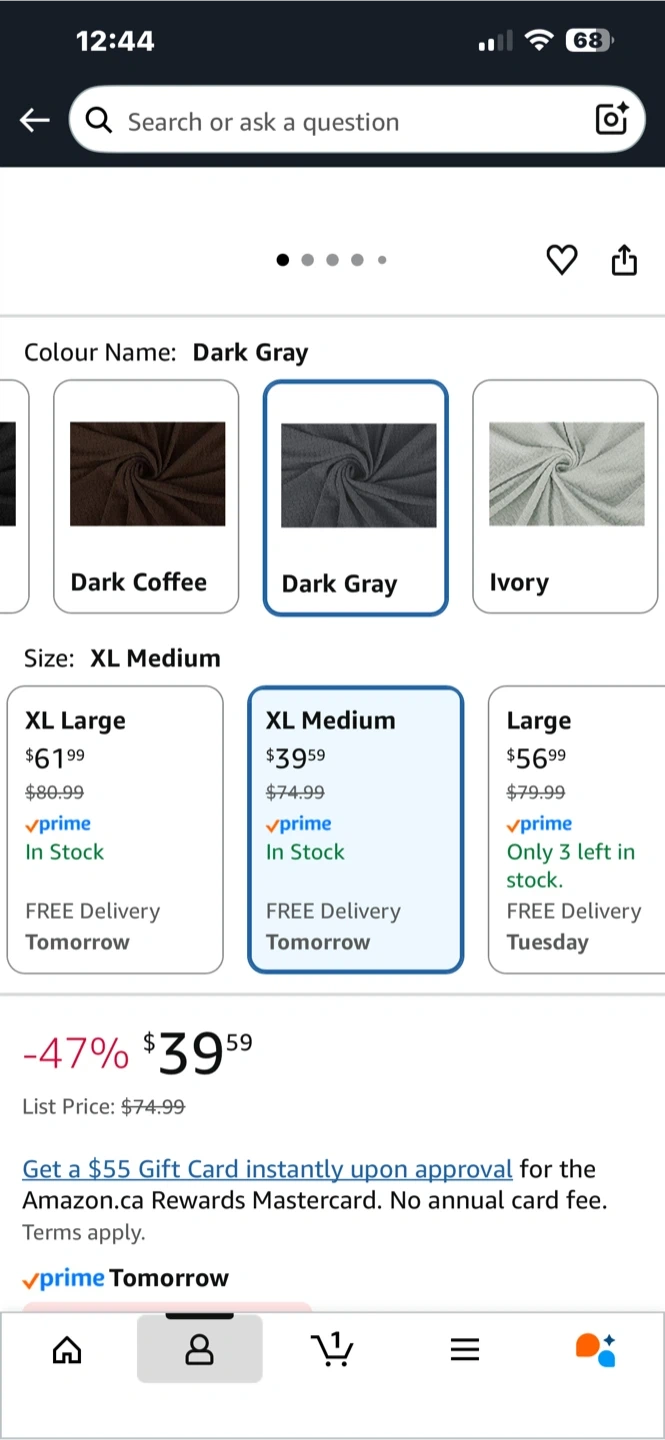
Task: Tap the share icon
Action: 624,260
